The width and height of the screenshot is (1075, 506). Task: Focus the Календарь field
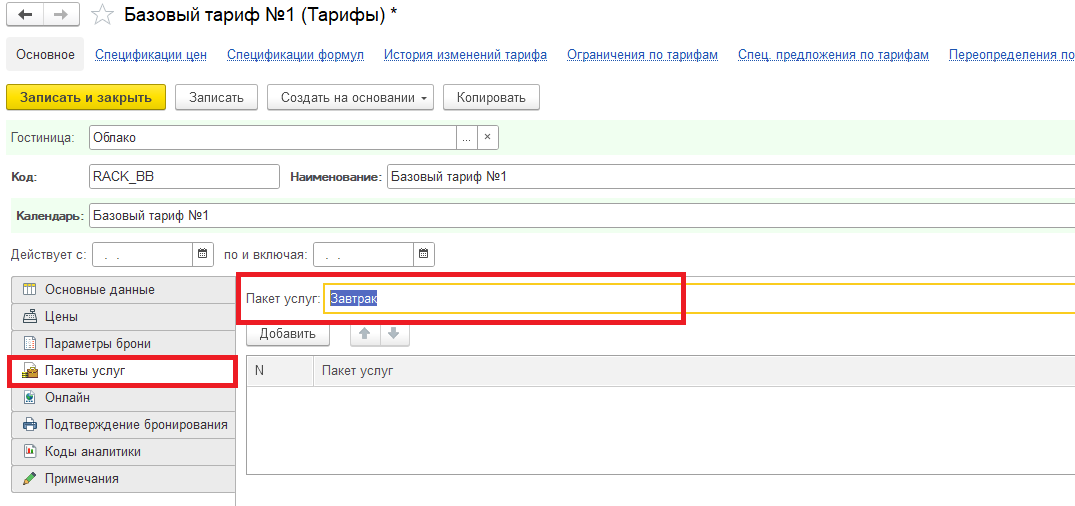[x=582, y=215]
